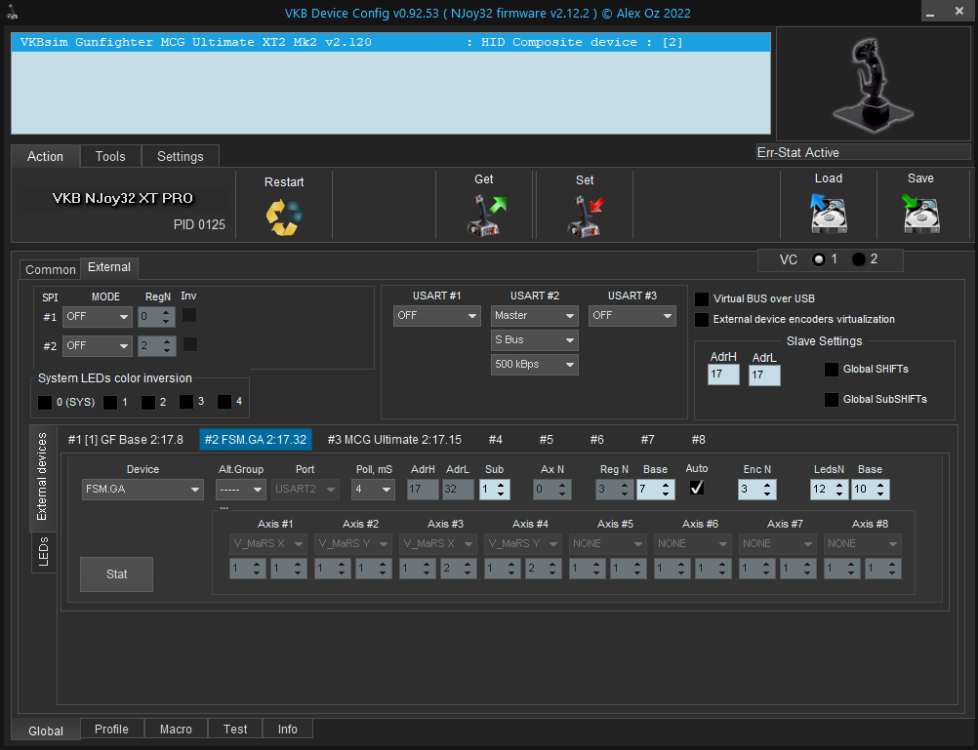Viewport: 978px width, 750px height.
Task: Select VC radio option 2
Action: 859,260
